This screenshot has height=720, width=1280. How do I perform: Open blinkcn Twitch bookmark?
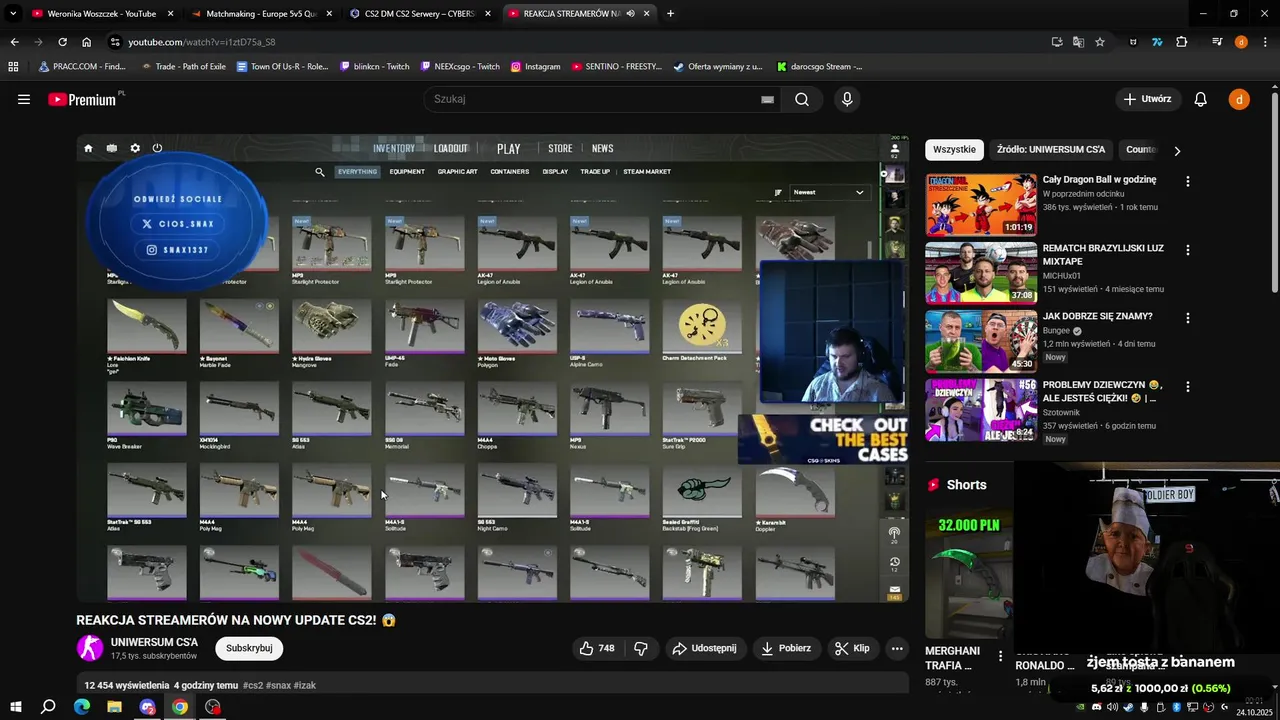pos(375,67)
